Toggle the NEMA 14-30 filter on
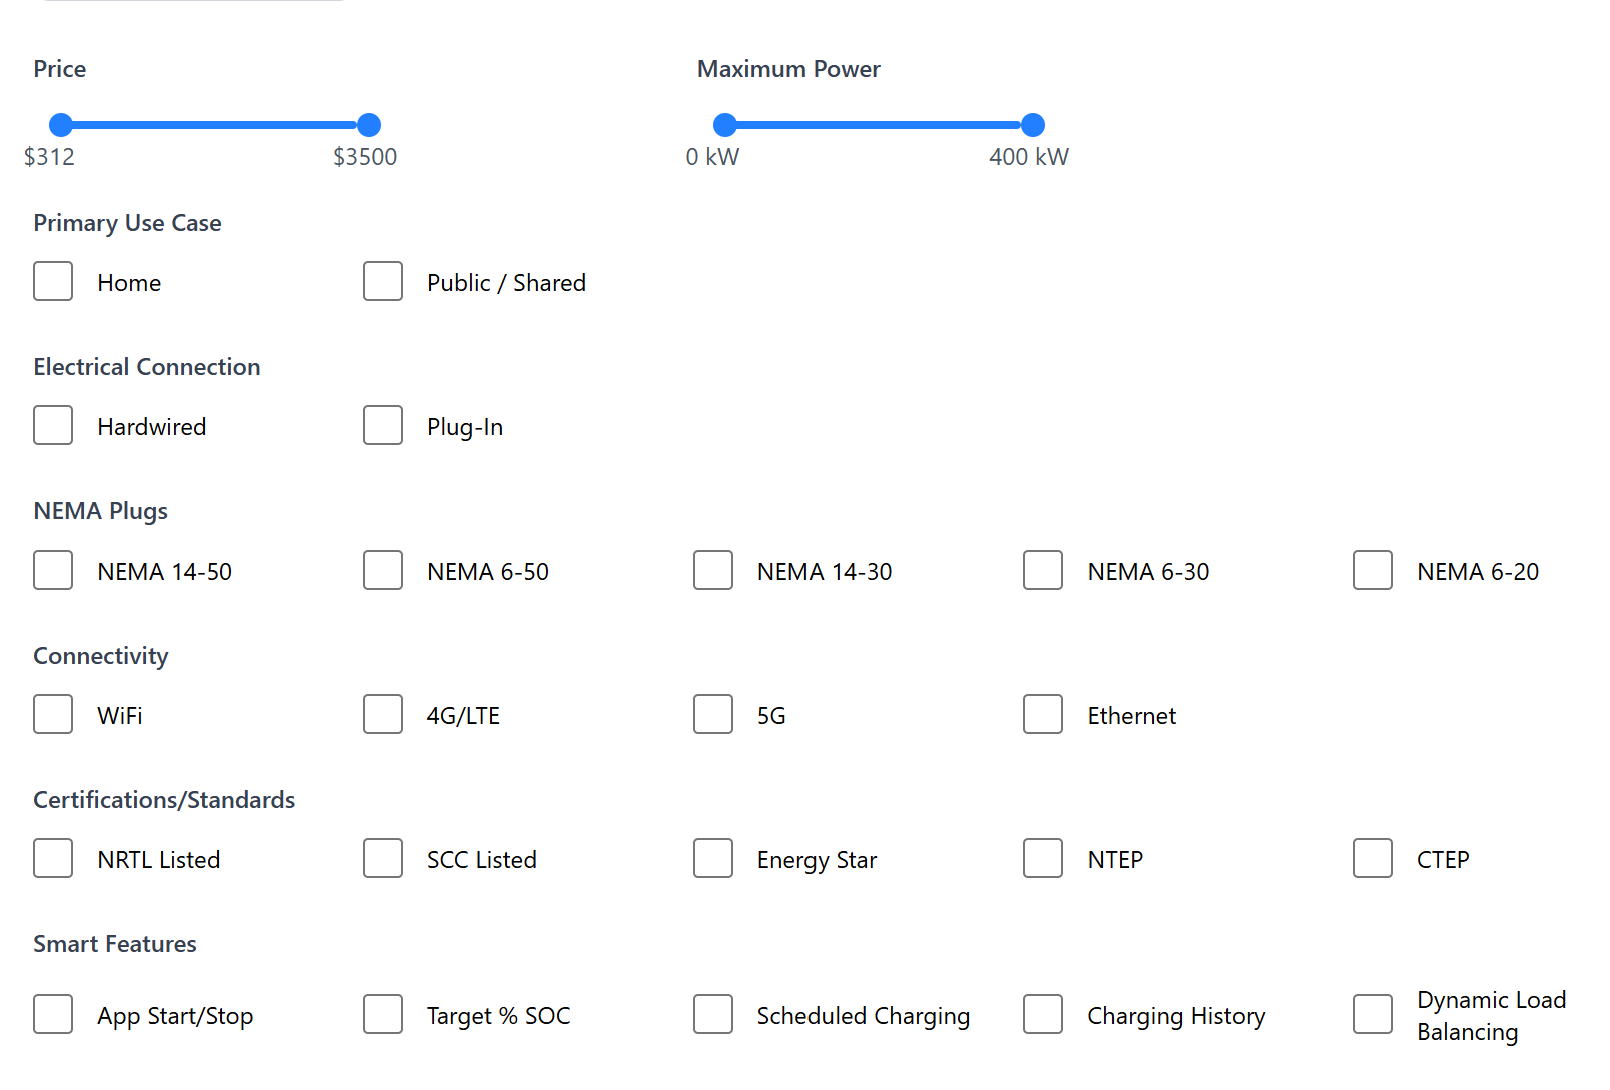 712,570
